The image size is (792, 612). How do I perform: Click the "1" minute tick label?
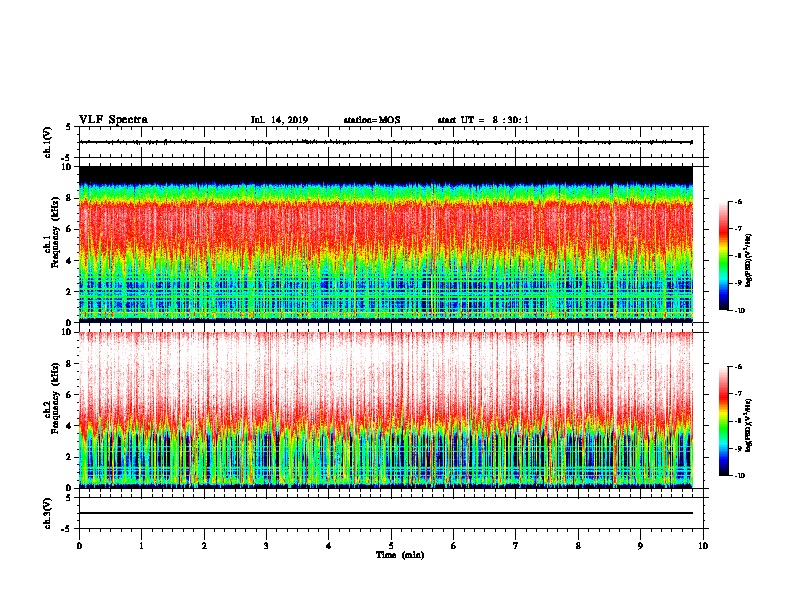(142, 546)
